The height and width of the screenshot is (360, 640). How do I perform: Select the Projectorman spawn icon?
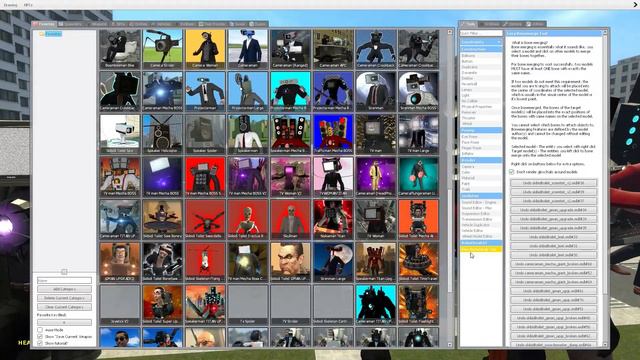205,91
